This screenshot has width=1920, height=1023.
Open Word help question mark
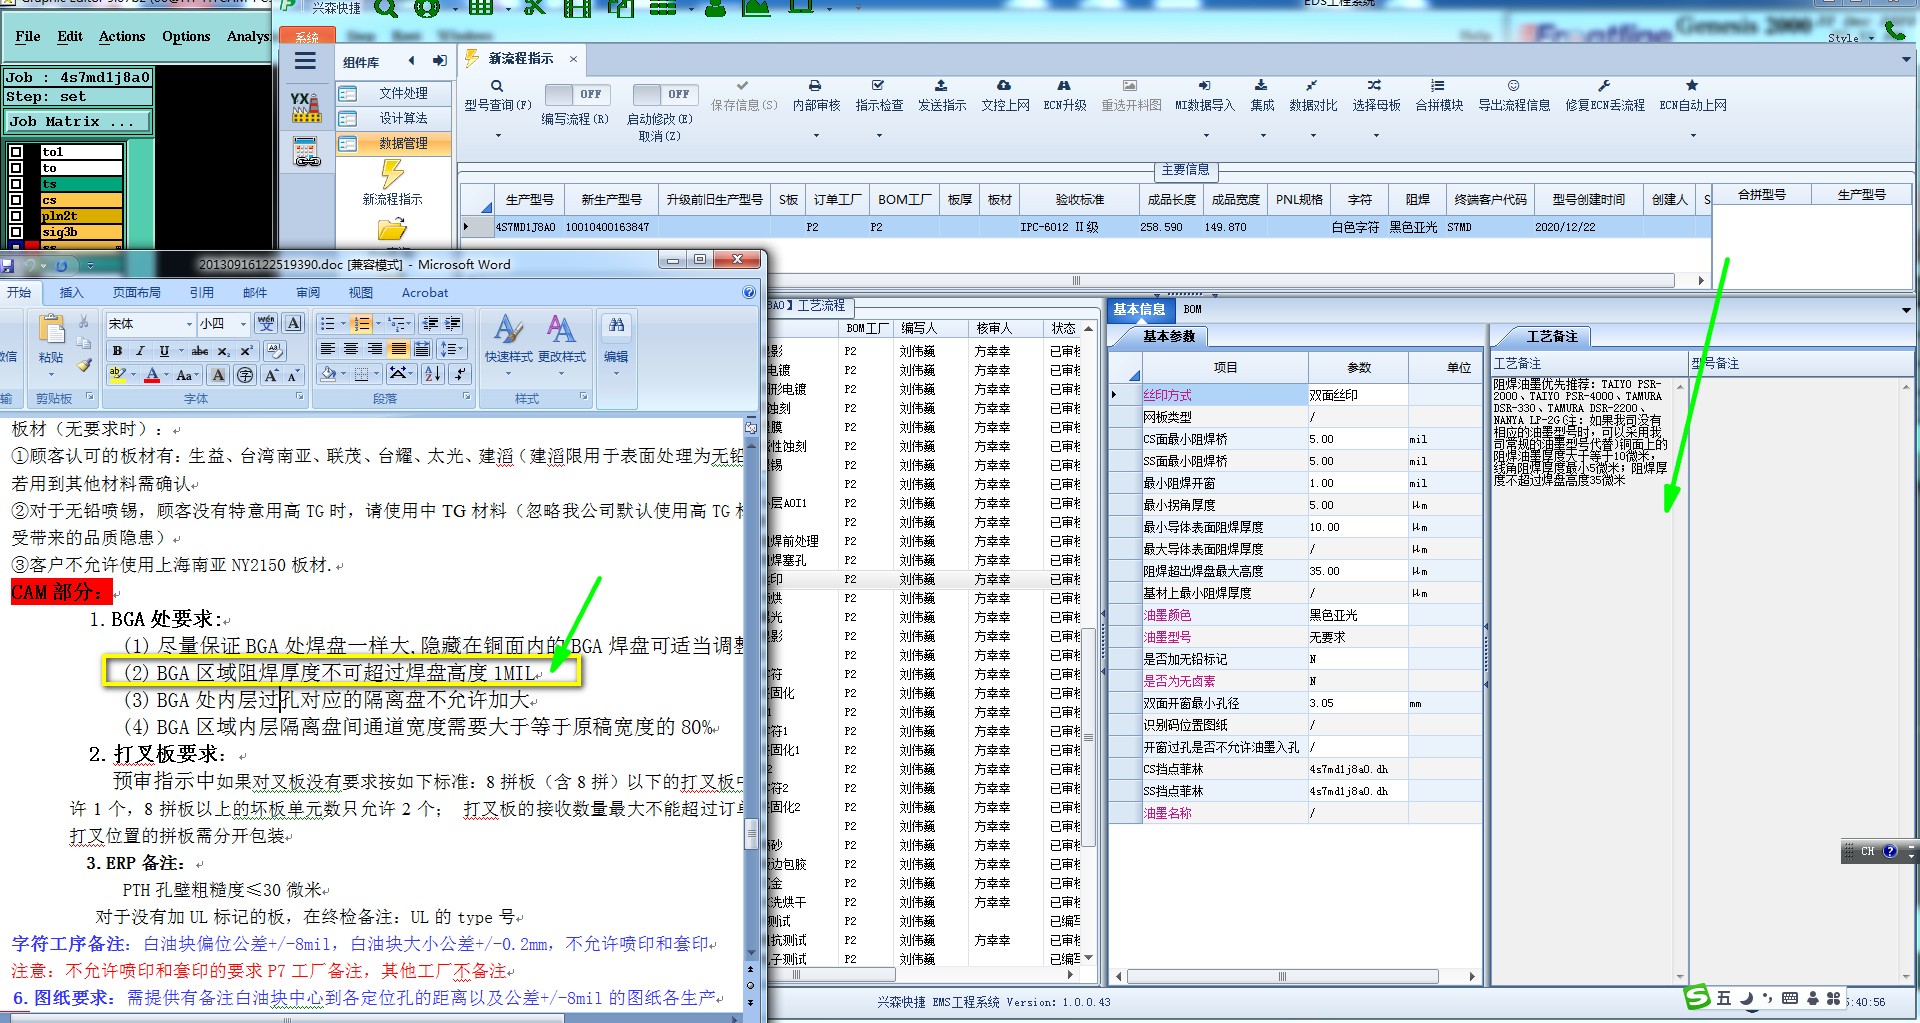[x=749, y=292]
